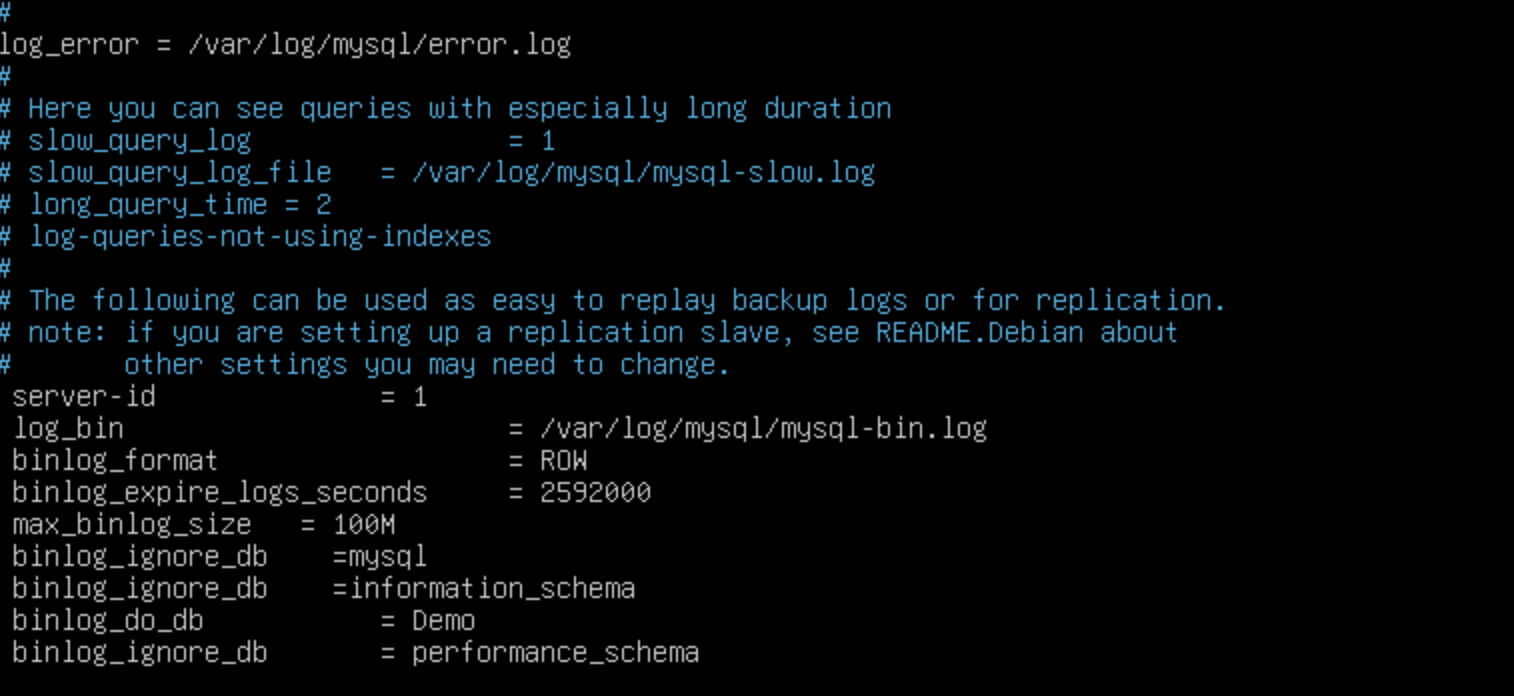Click the Demo database value
This screenshot has width=1514, height=696.
tap(443, 621)
